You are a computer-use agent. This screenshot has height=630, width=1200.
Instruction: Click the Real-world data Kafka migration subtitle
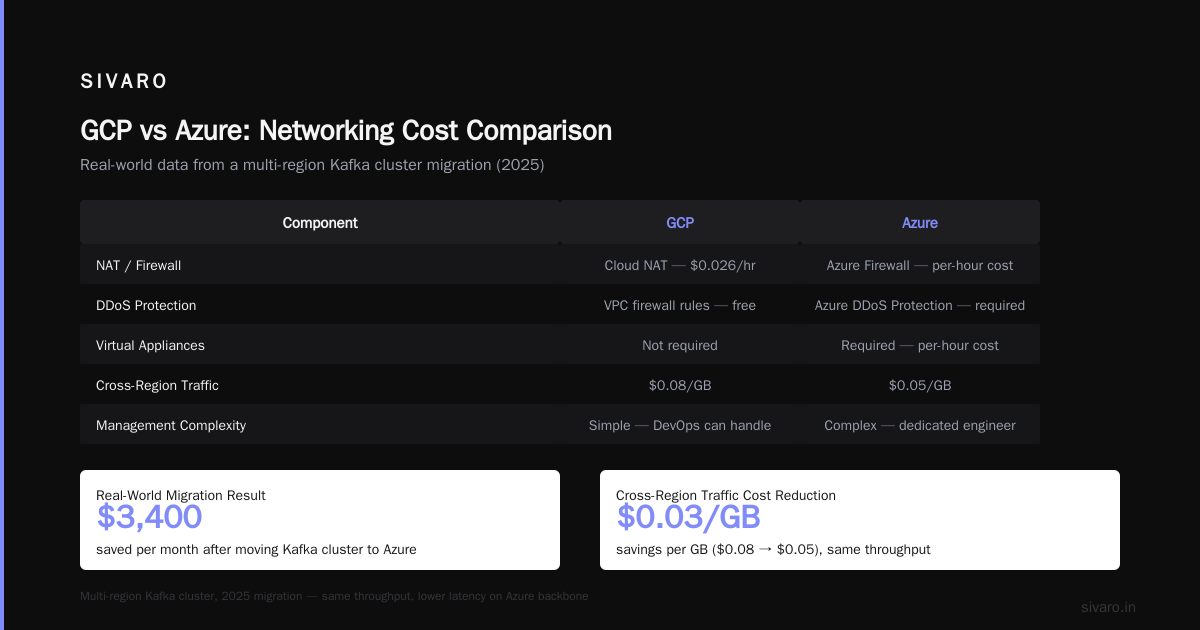pyautogui.click(x=312, y=165)
